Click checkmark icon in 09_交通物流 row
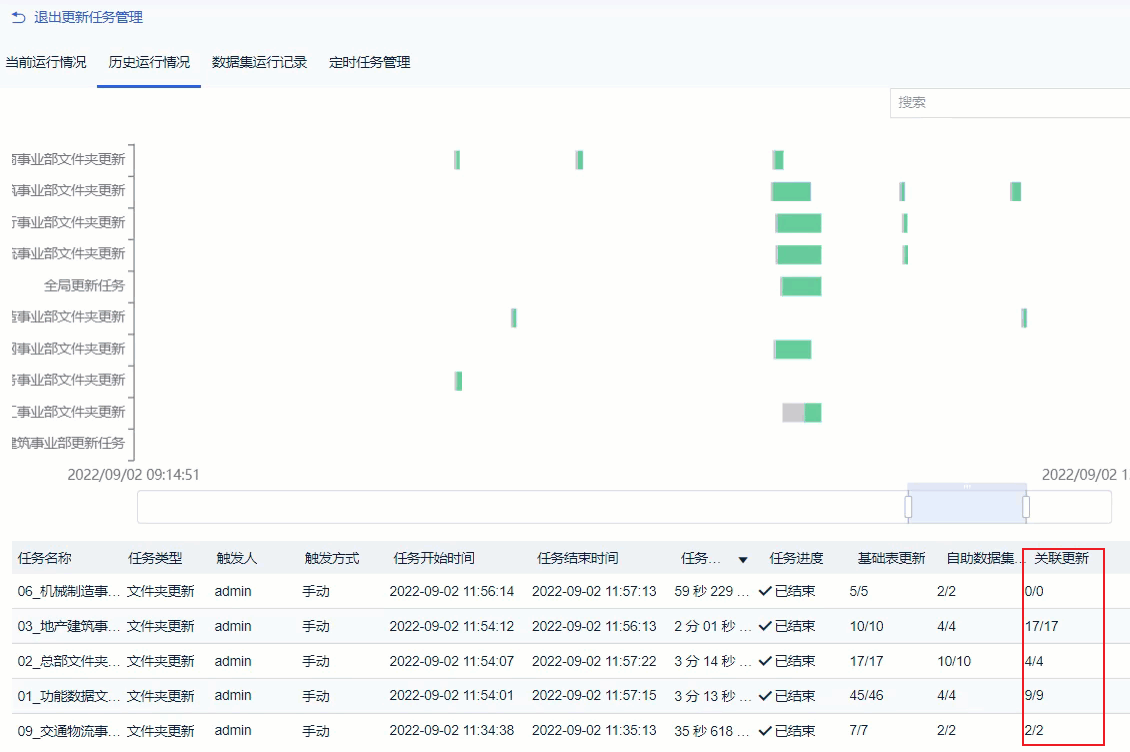Screen dimensions: 1130x752 click(x=765, y=730)
